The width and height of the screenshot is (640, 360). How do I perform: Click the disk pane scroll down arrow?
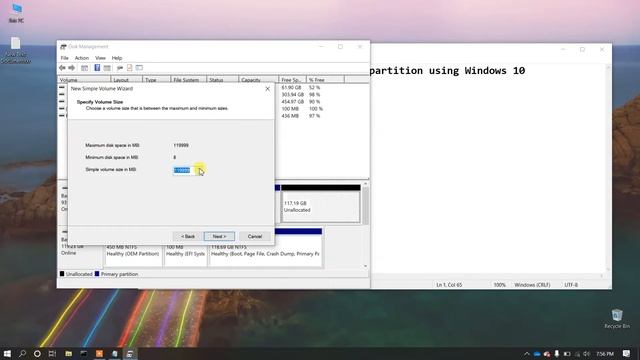[x=365, y=266]
